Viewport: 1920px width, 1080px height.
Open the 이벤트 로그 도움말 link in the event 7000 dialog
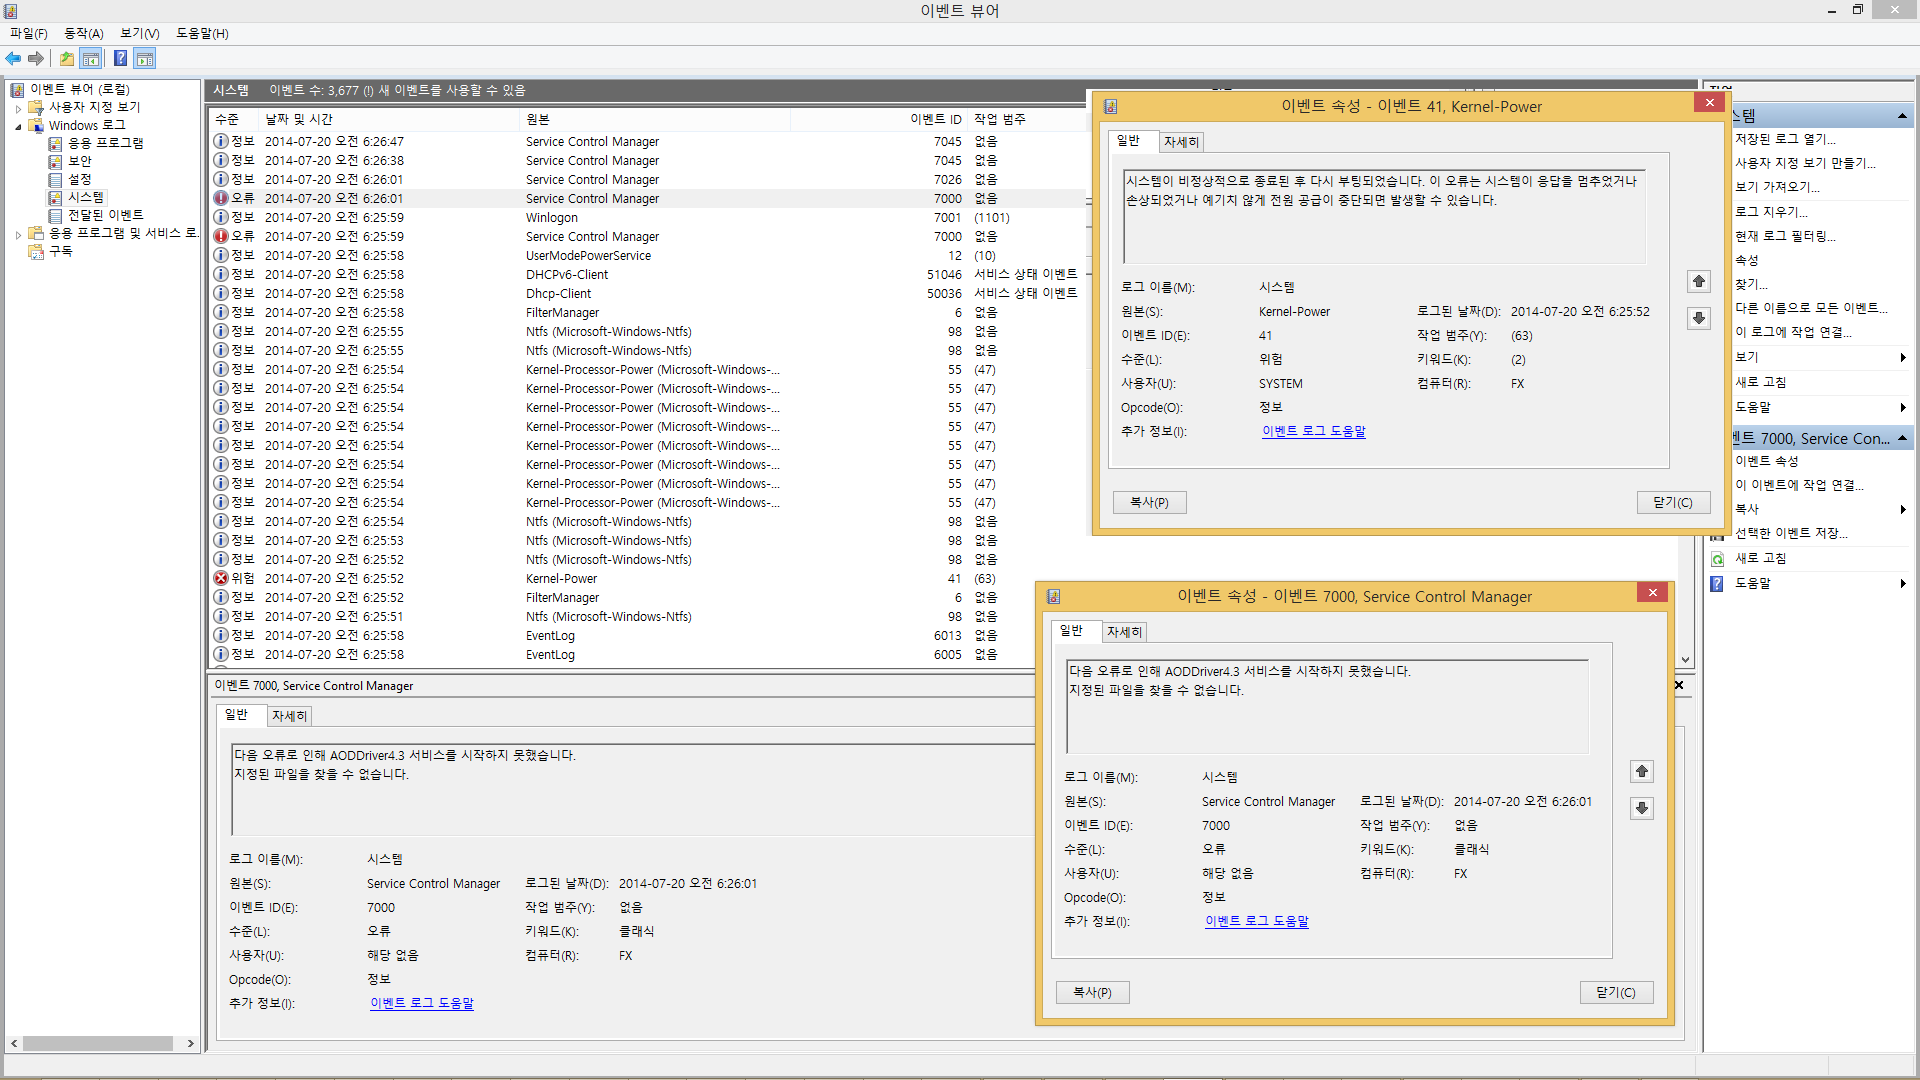(x=1257, y=922)
